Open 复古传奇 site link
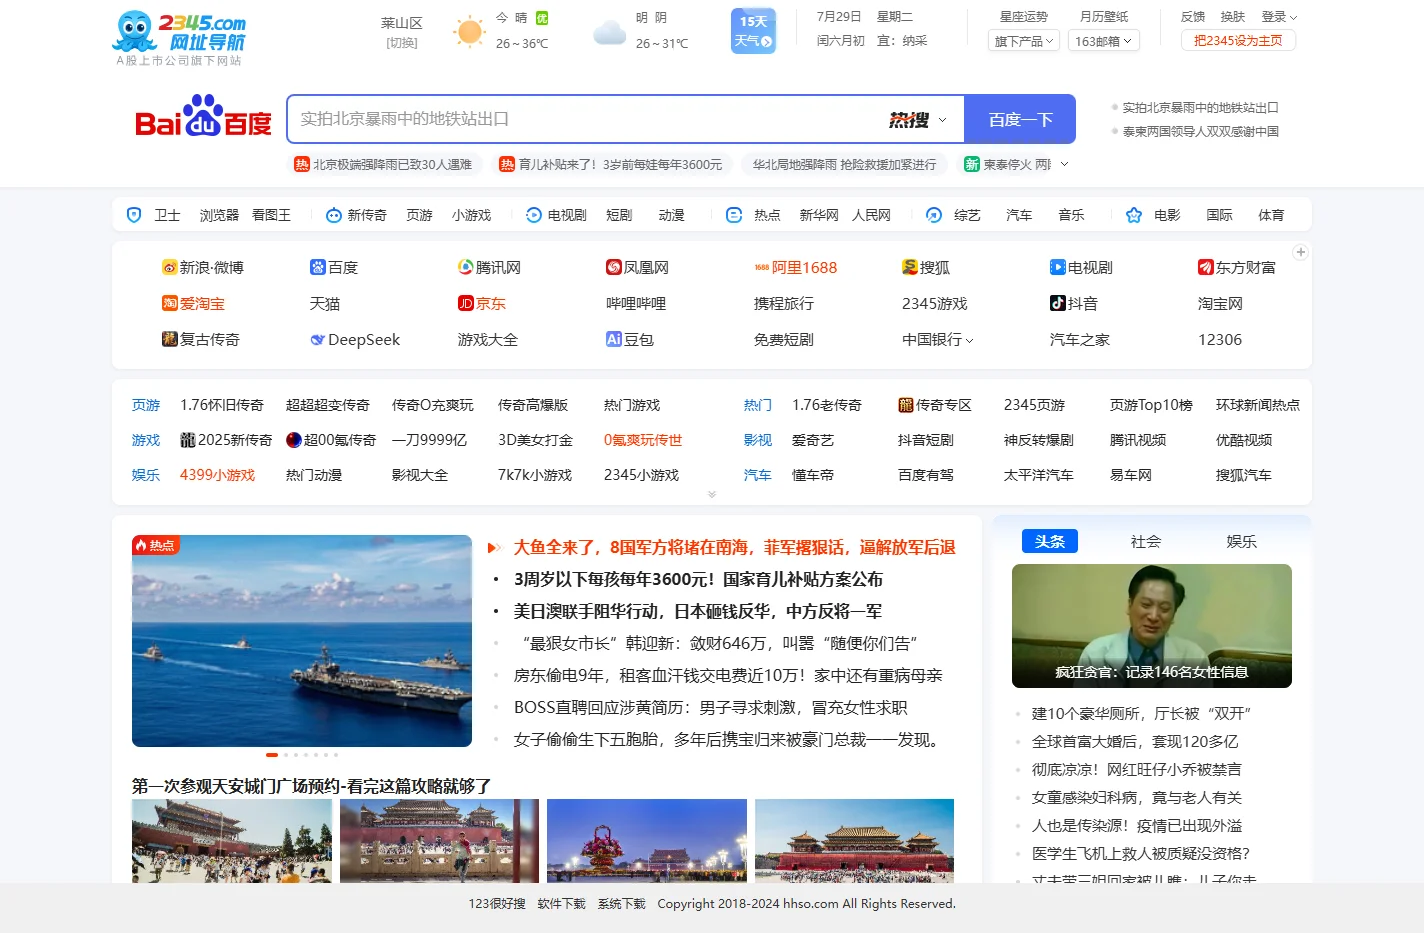Viewport: 1424px width, 933px height. (x=201, y=339)
